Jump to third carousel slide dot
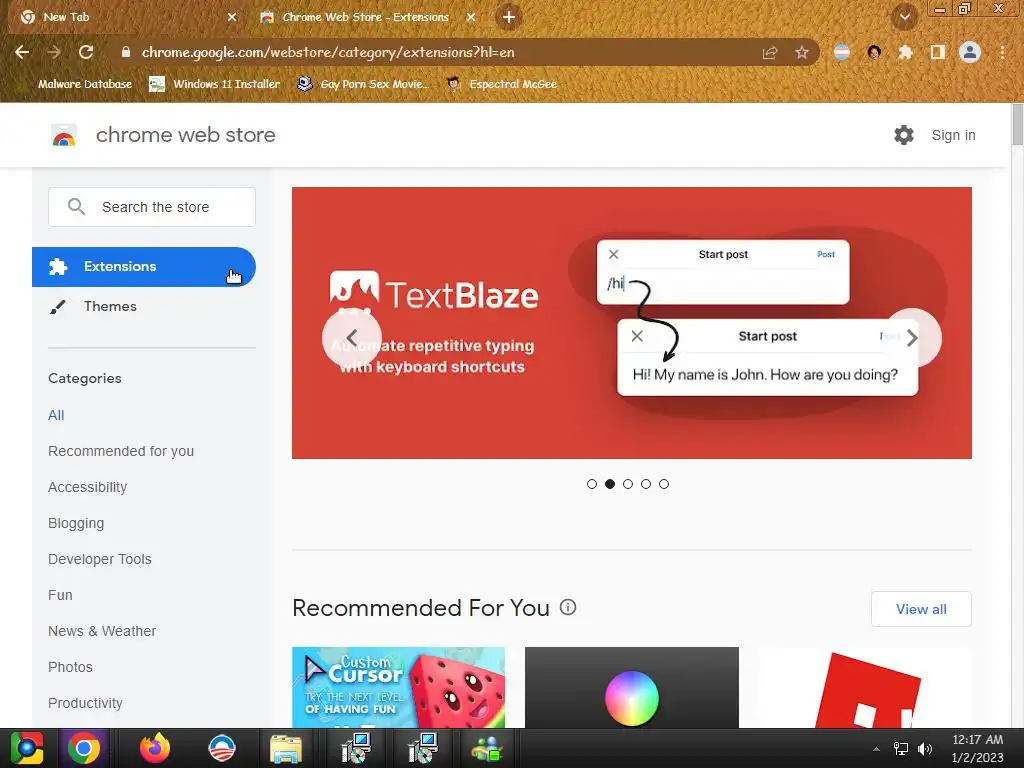Screen dimensions: 1024x768 628,484
